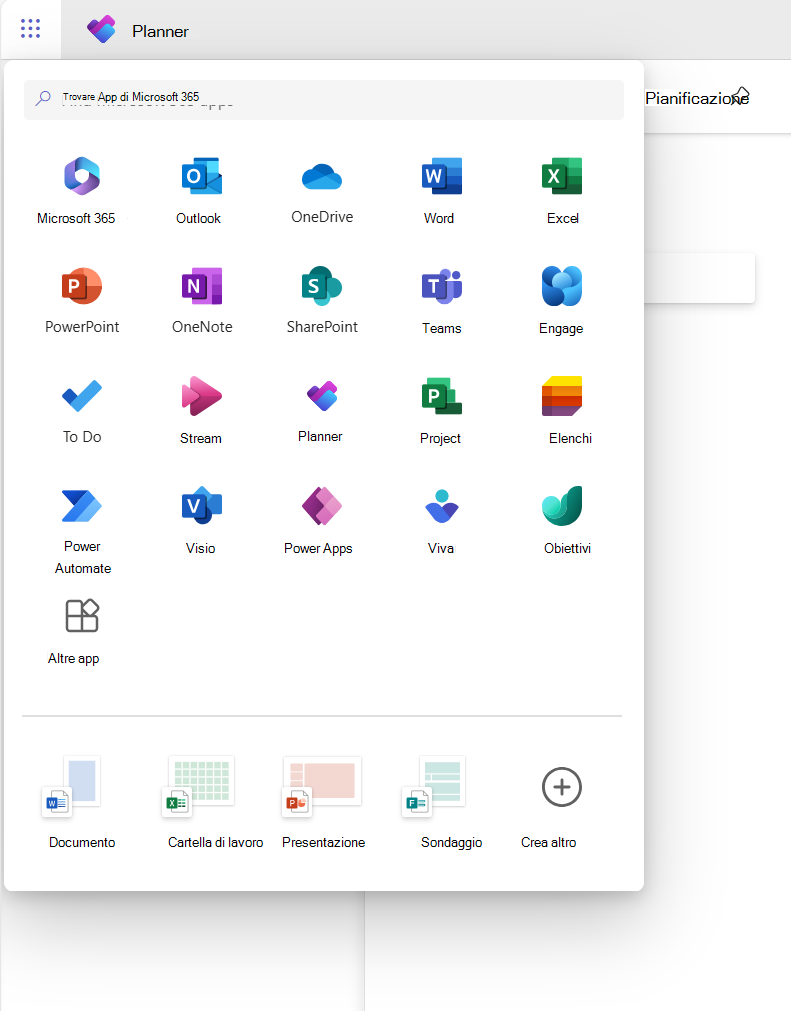Screen dimensions: 791x1011
Task: Click Pianificazione heading behind the panel
Action: click(696, 98)
